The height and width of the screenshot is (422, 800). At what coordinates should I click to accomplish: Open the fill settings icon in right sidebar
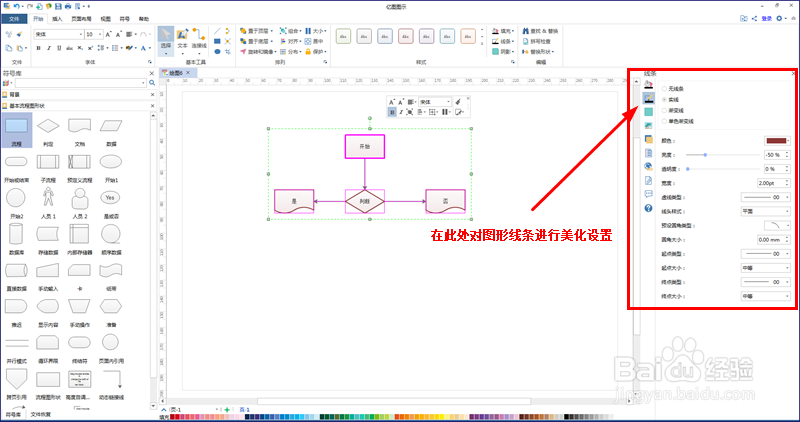648,84
